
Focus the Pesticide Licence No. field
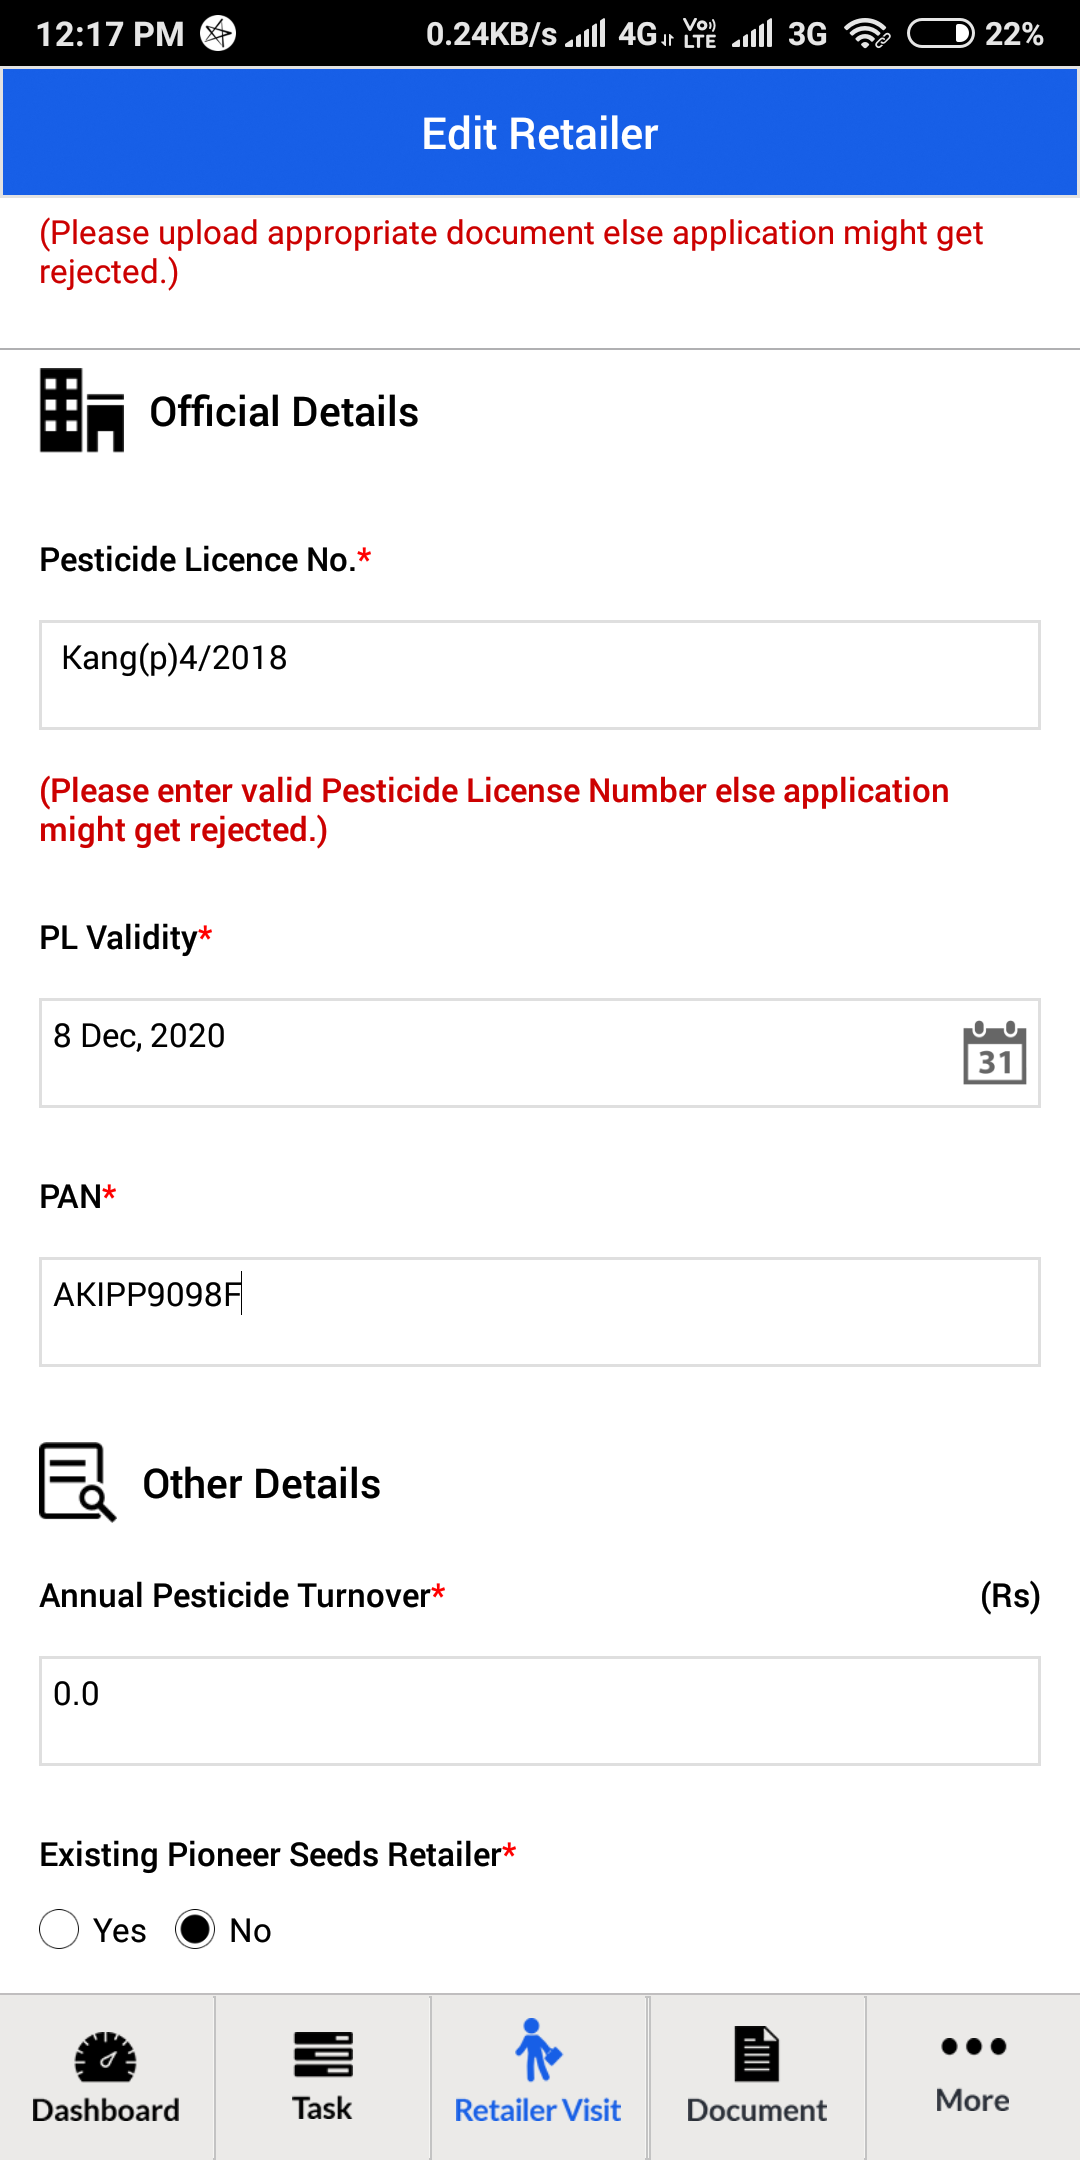pyautogui.click(x=540, y=675)
